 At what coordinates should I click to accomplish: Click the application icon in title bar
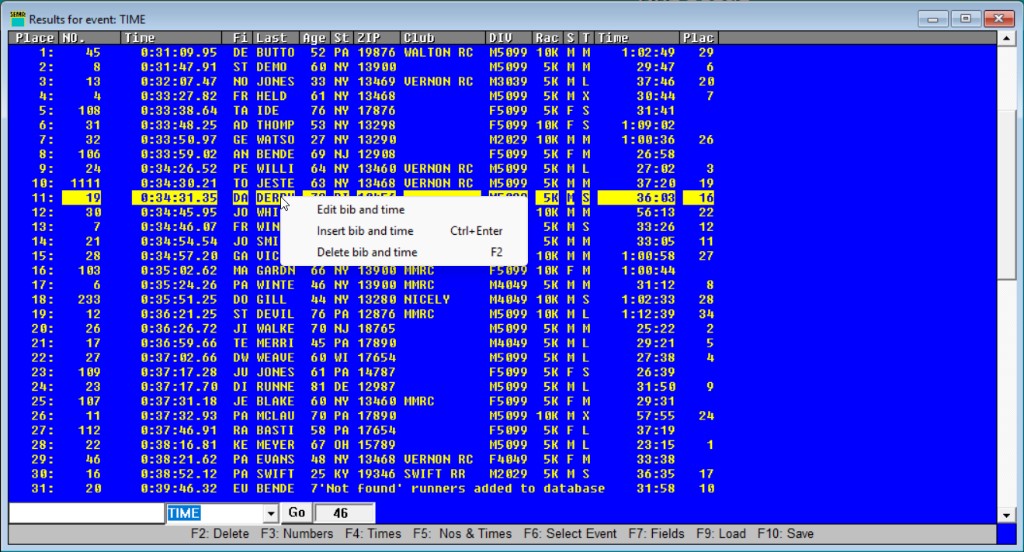click(x=18, y=19)
